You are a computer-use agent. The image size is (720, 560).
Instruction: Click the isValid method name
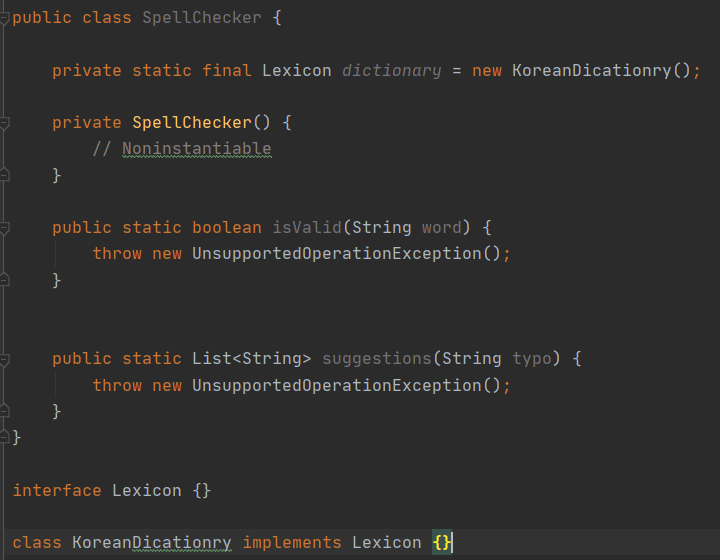click(x=307, y=228)
